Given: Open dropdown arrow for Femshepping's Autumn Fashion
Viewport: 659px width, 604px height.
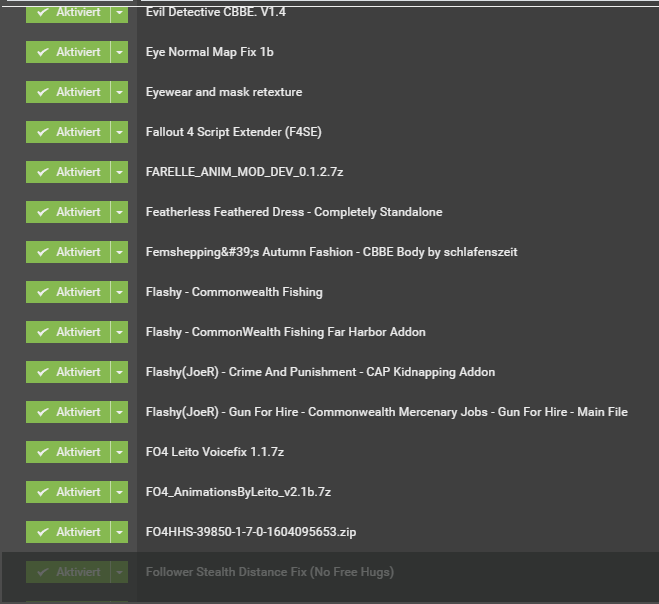Looking at the screenshot, I should [x=119, y=252].
